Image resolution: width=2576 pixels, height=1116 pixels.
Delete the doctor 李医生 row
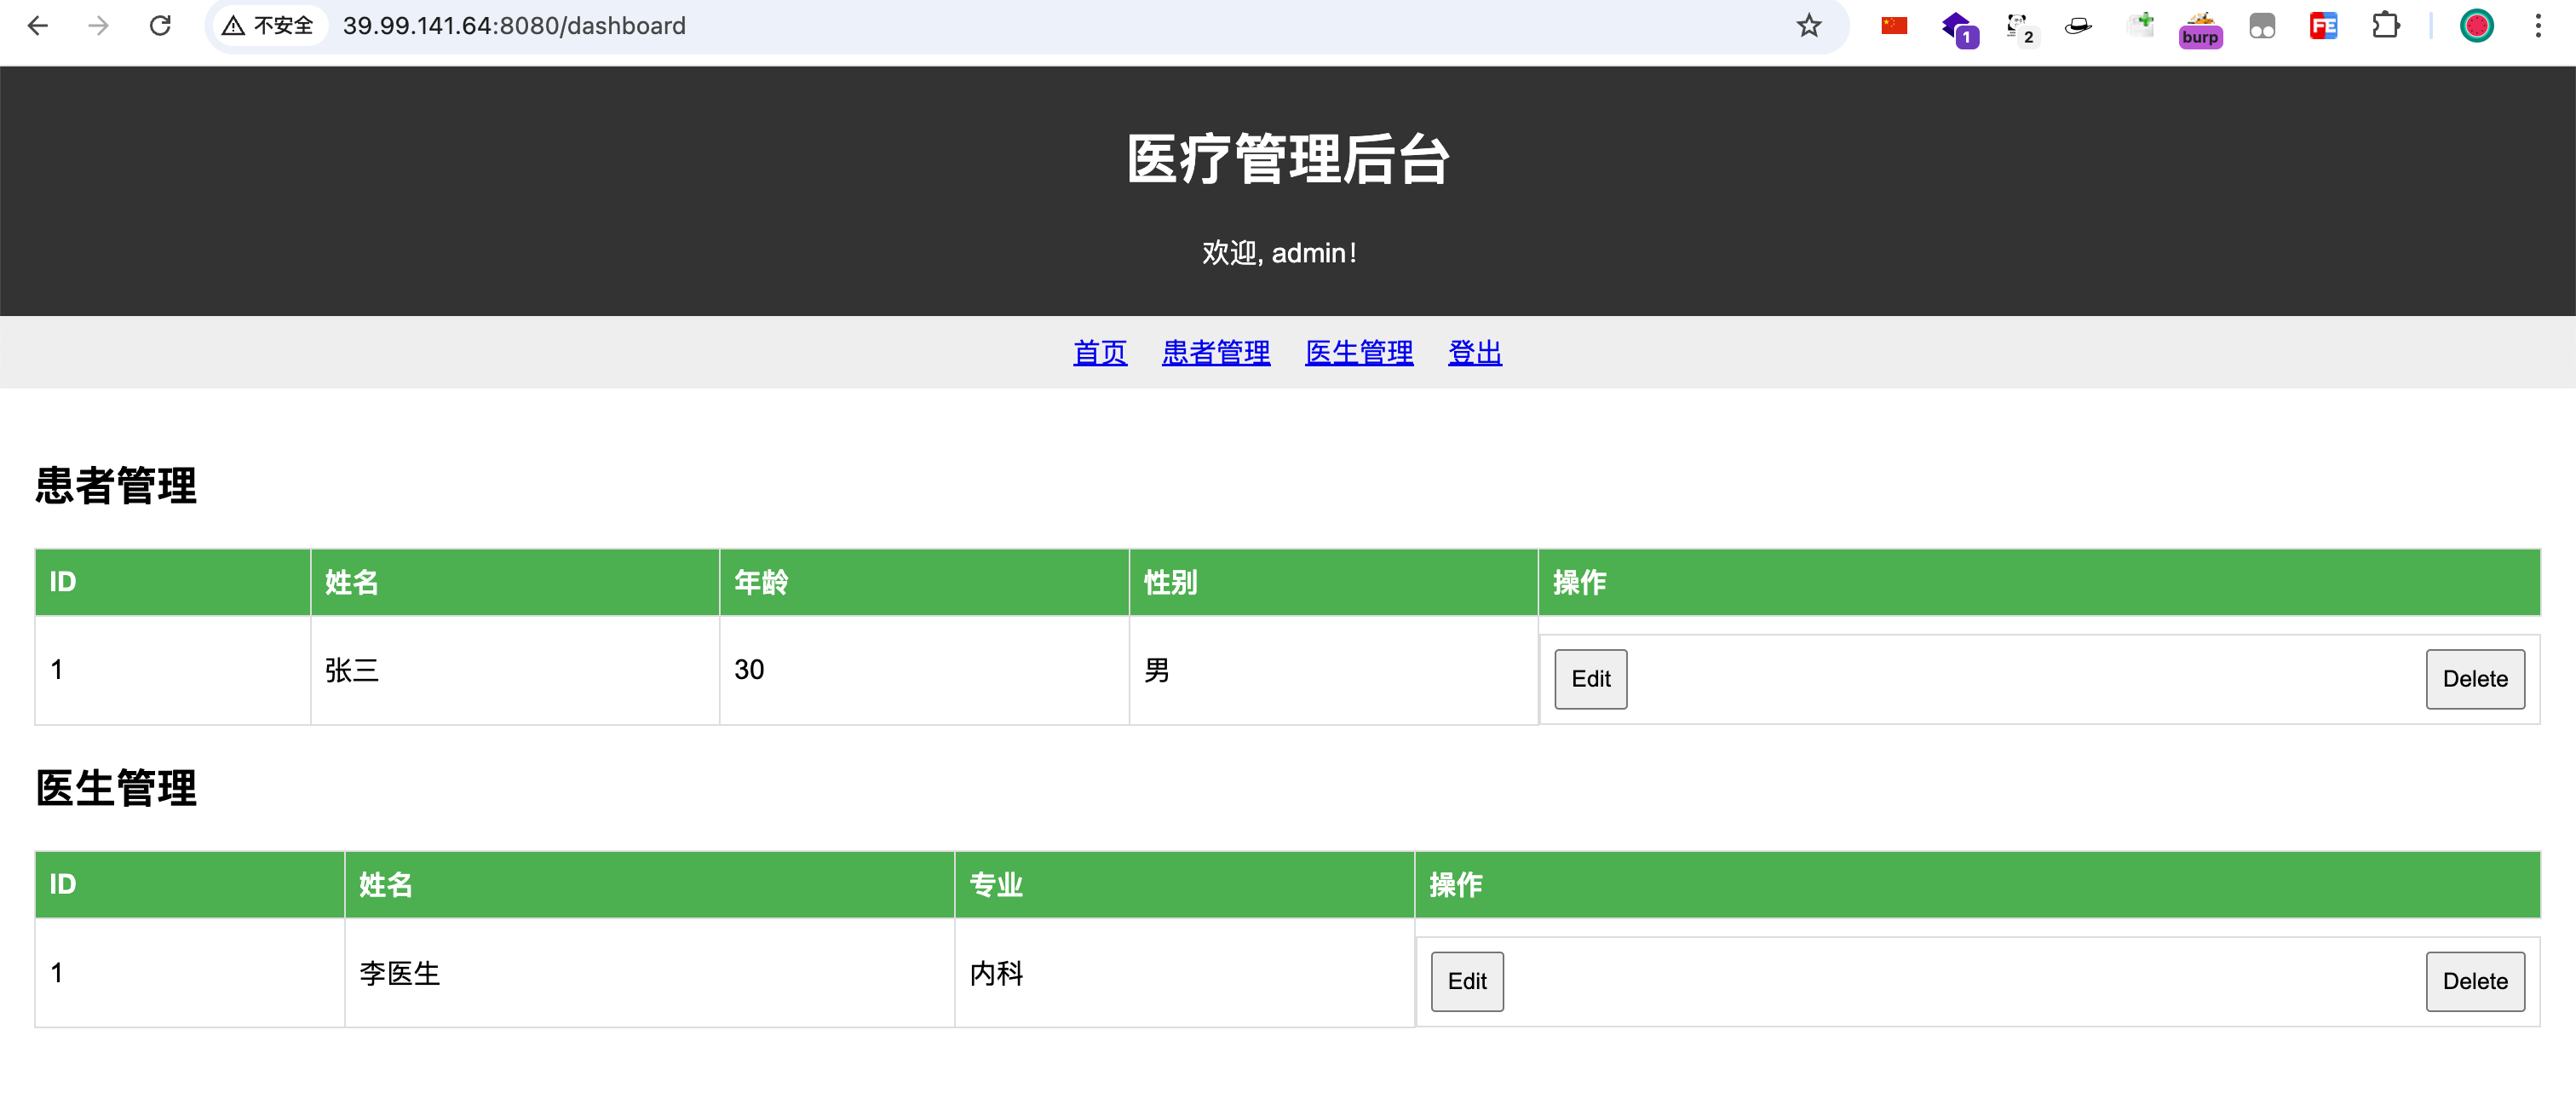click(x=2473, y=981)
